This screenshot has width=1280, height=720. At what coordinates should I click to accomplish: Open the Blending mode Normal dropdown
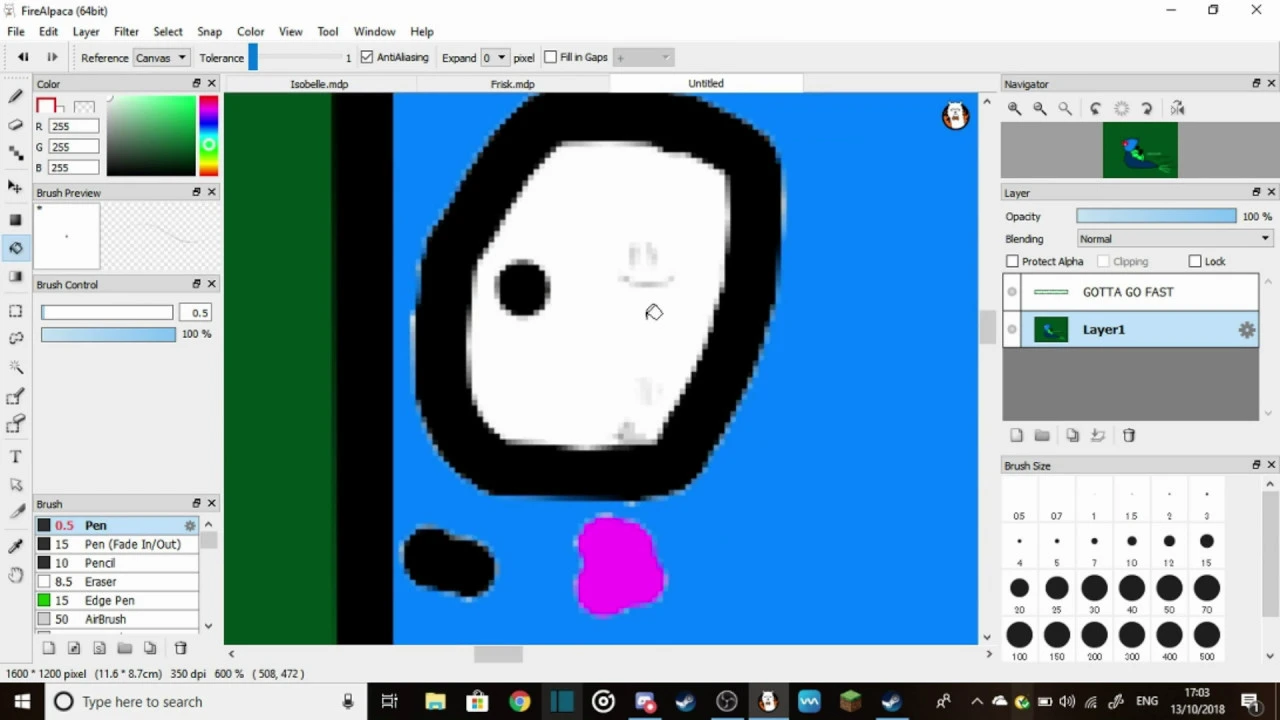1174,239
